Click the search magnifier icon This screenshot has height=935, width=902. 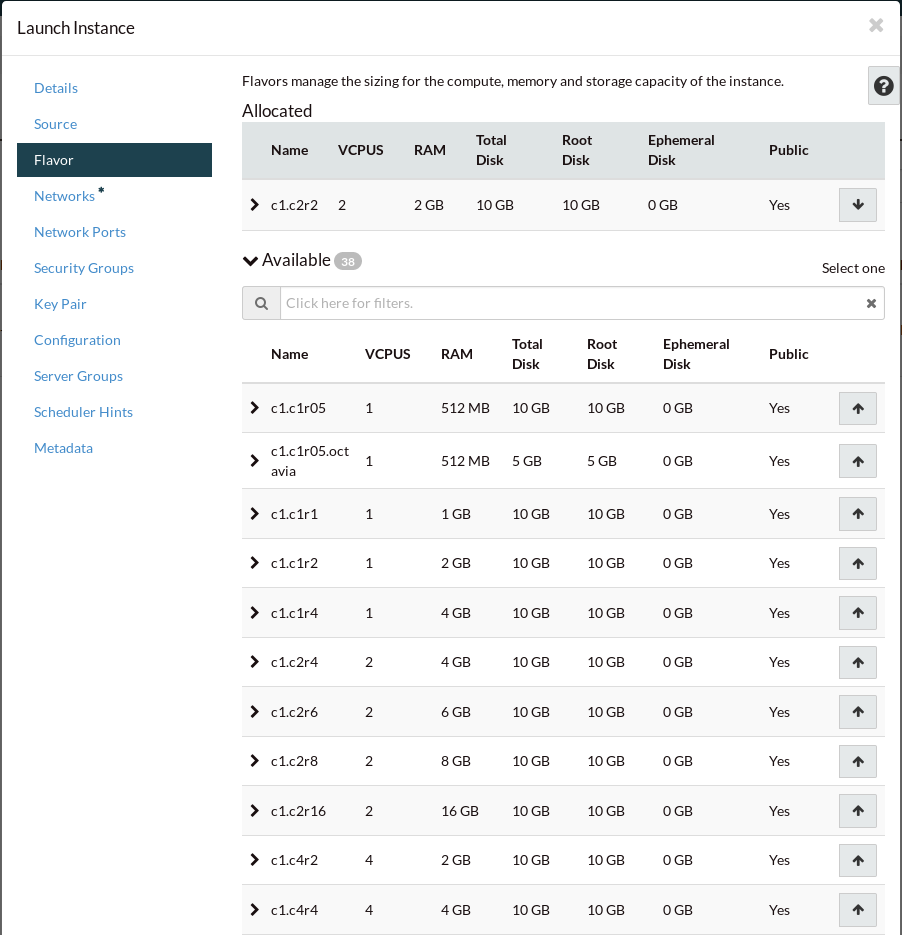point(261,303)
